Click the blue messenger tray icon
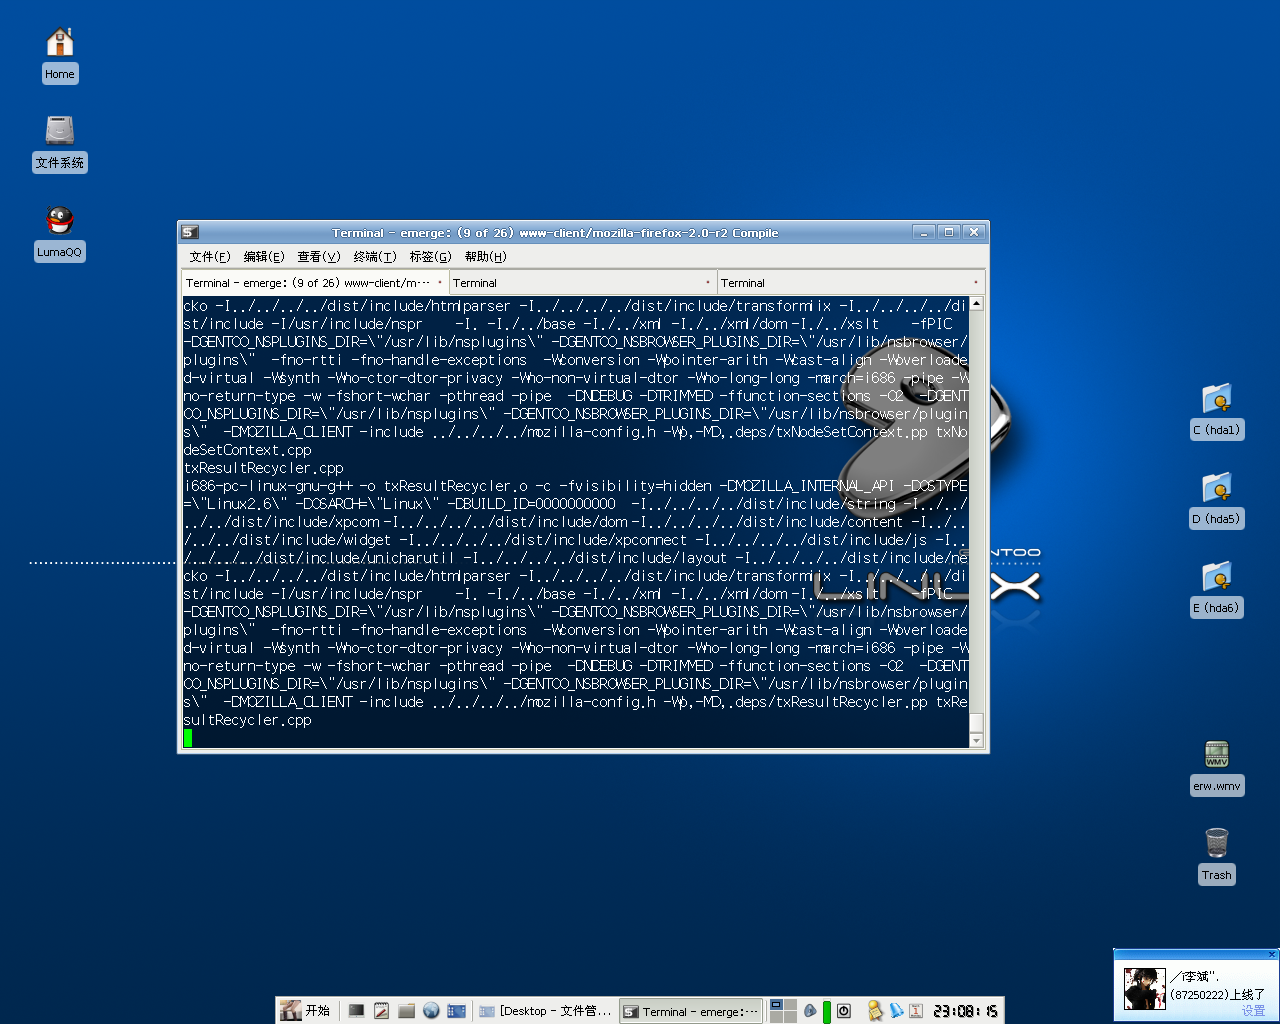1280x1024 pixels. [x=896, y=1011]
